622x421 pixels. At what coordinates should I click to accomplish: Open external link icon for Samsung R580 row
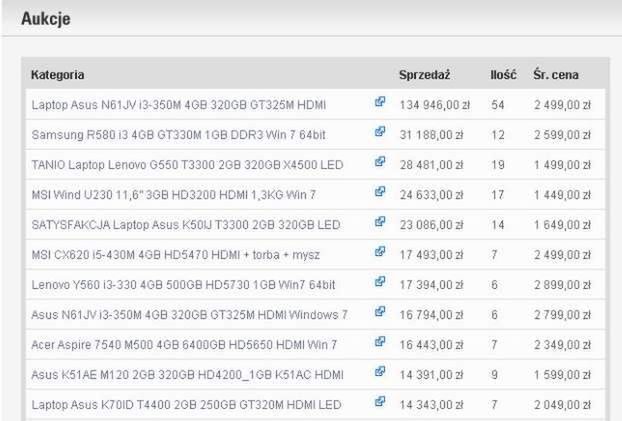tap(380, 132)
